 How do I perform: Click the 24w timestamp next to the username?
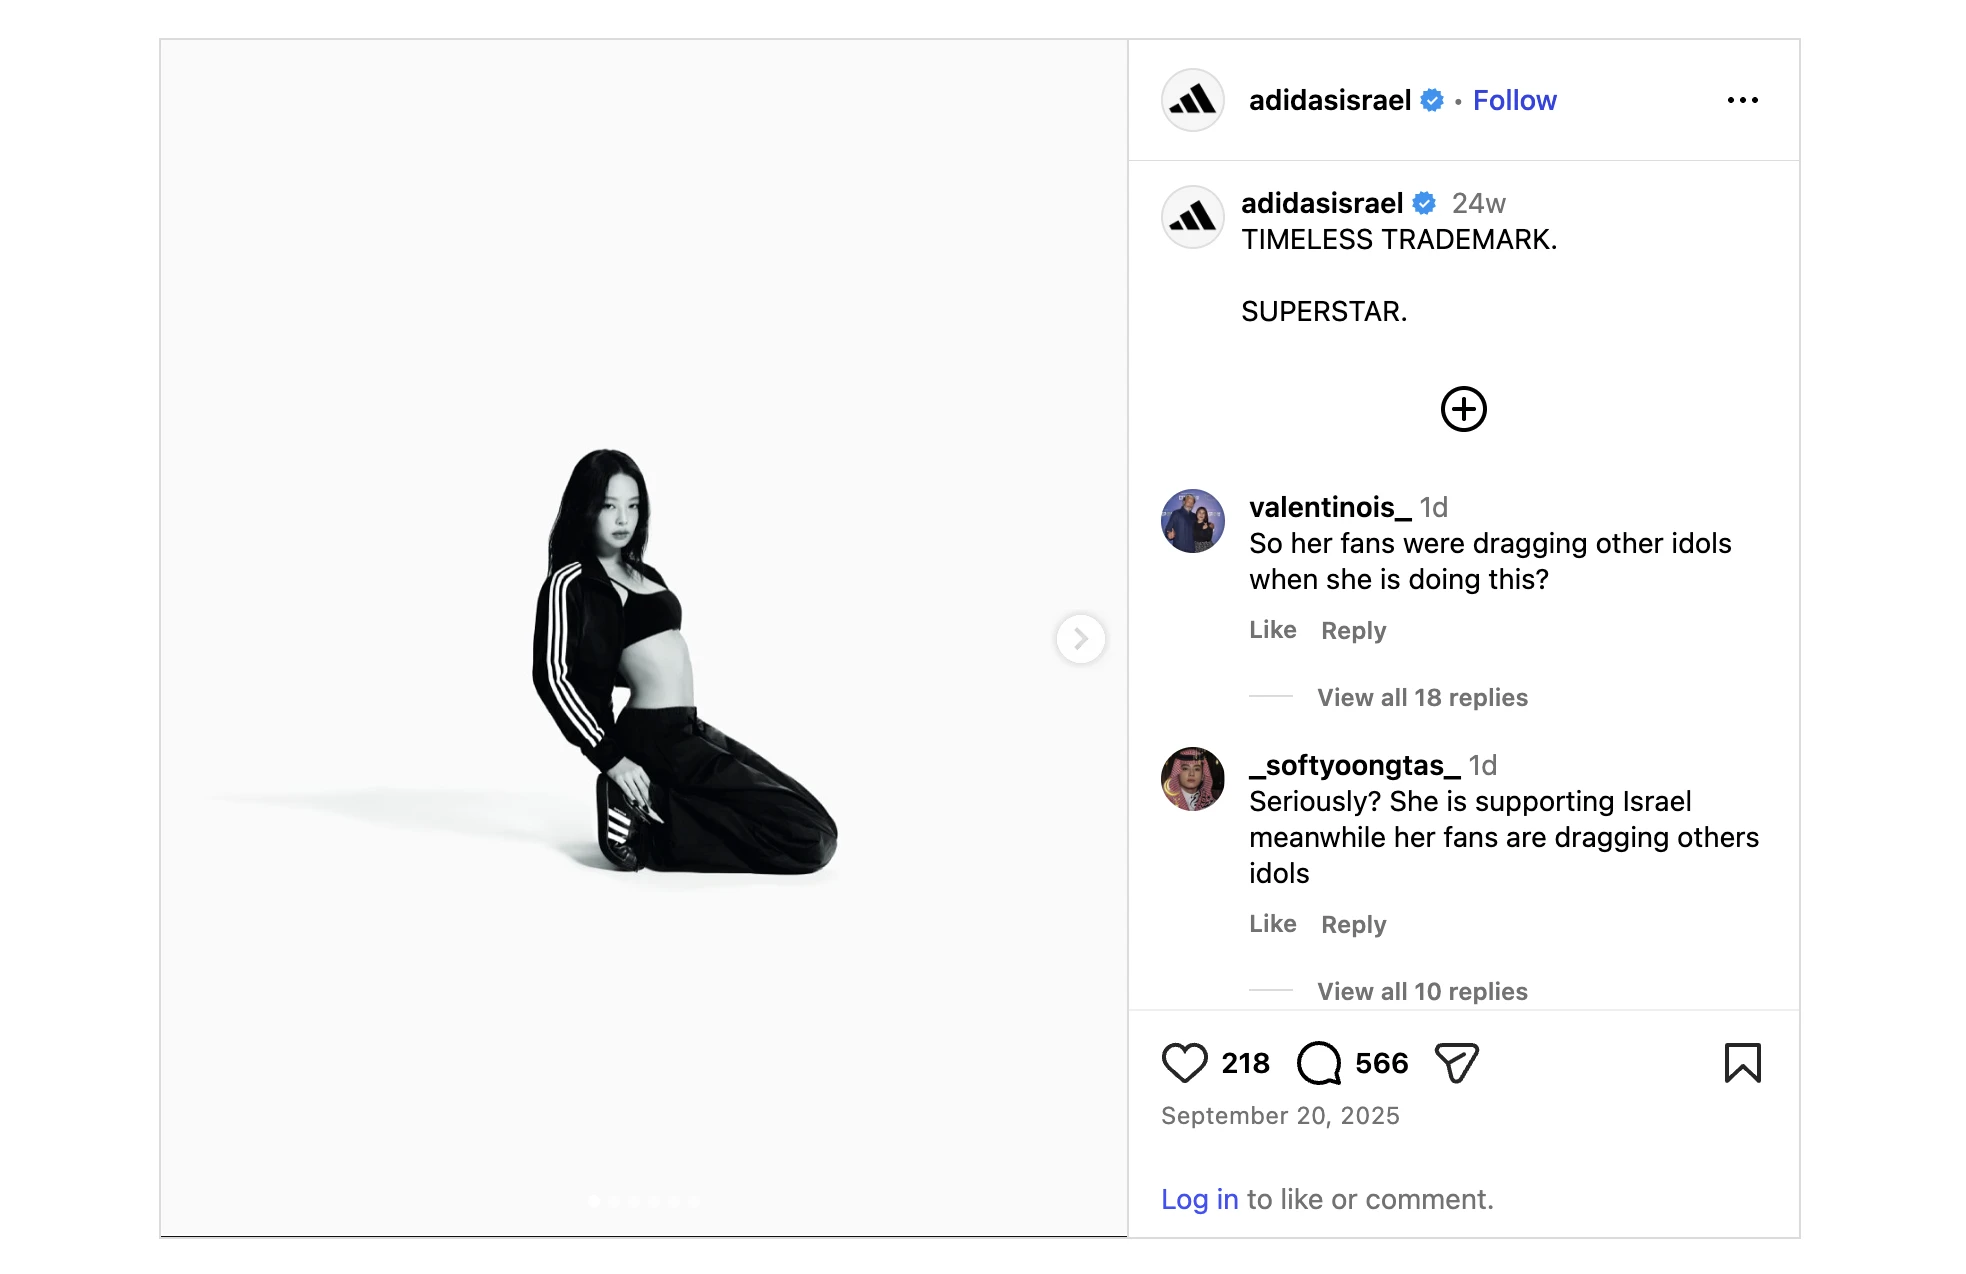(1481, 203)
